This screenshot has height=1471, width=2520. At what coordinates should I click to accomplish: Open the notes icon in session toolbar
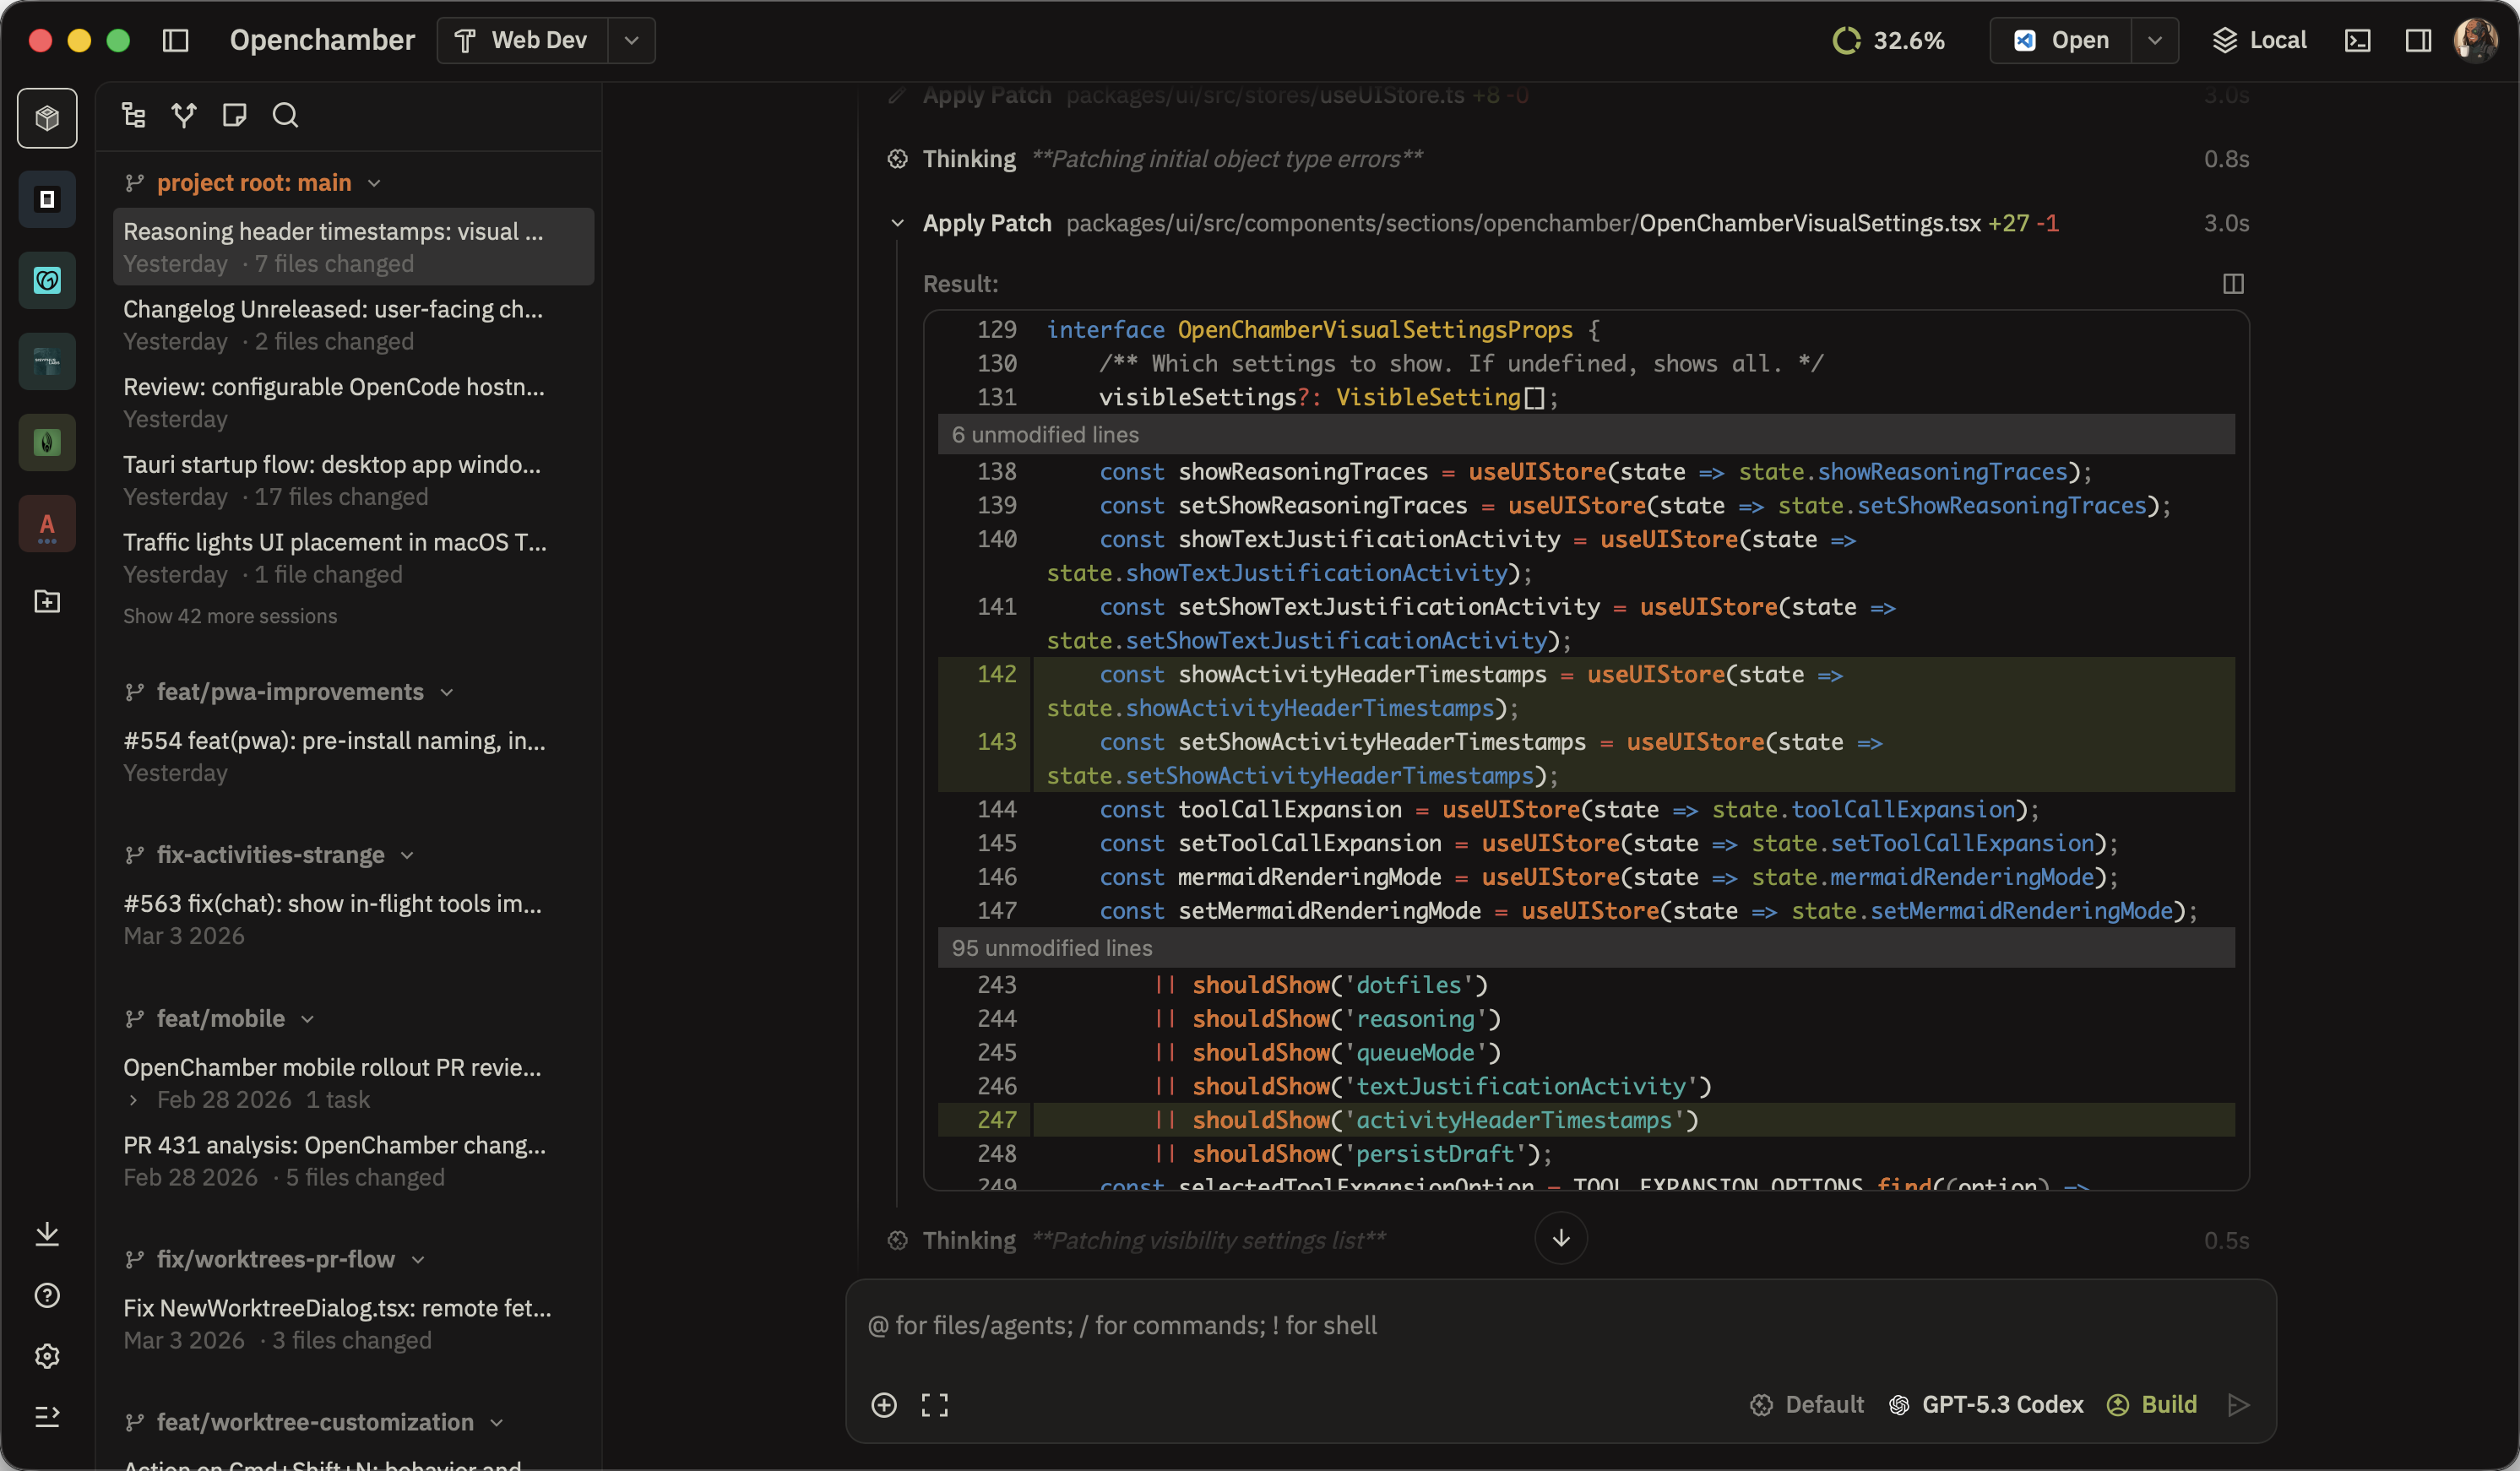tap(235, 115)
